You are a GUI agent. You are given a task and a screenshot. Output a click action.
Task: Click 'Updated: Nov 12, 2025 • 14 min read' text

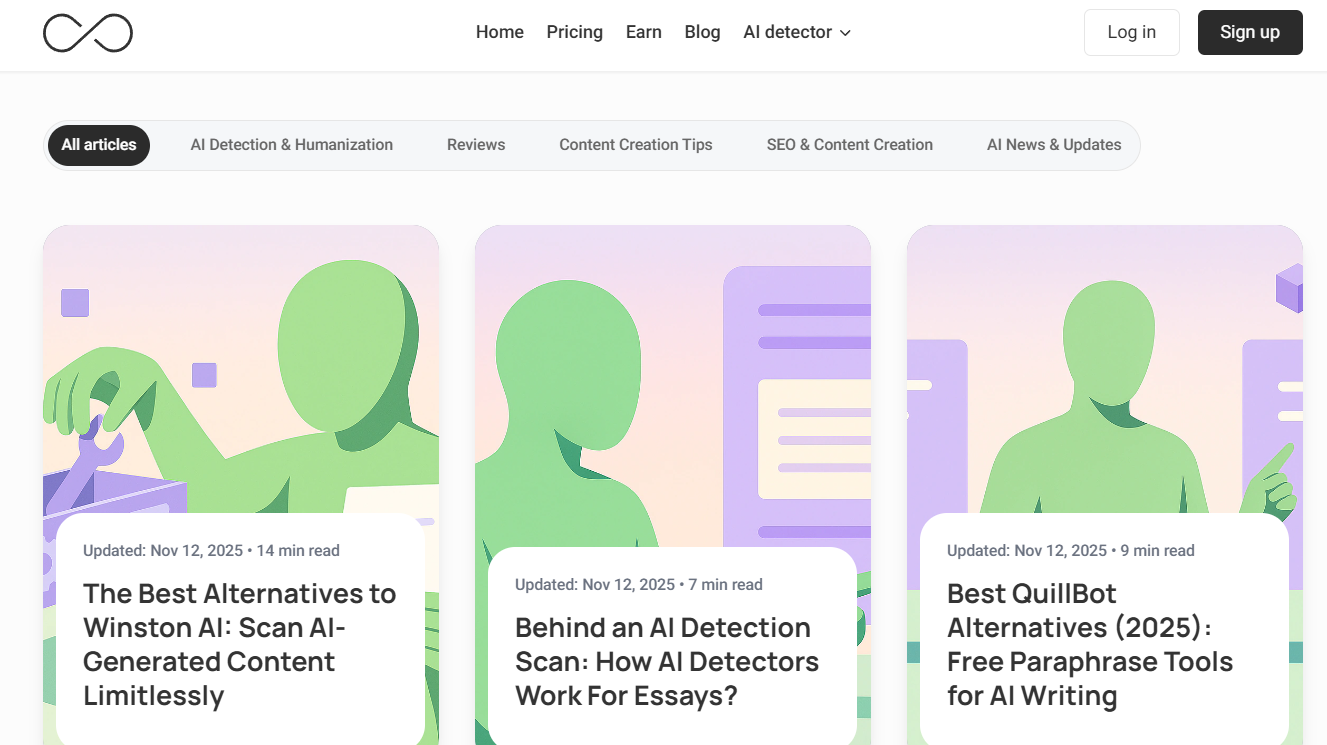tap(211, 551)
